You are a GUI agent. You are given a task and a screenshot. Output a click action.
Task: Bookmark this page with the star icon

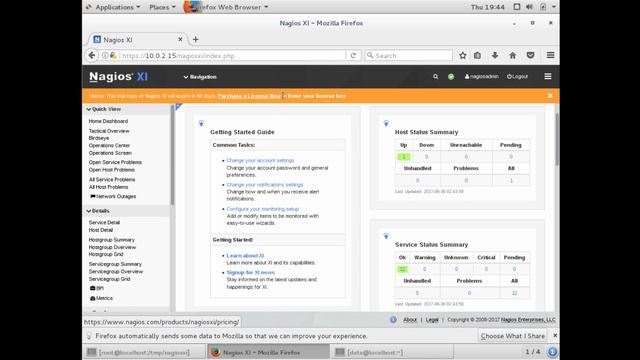coord(462,55)
